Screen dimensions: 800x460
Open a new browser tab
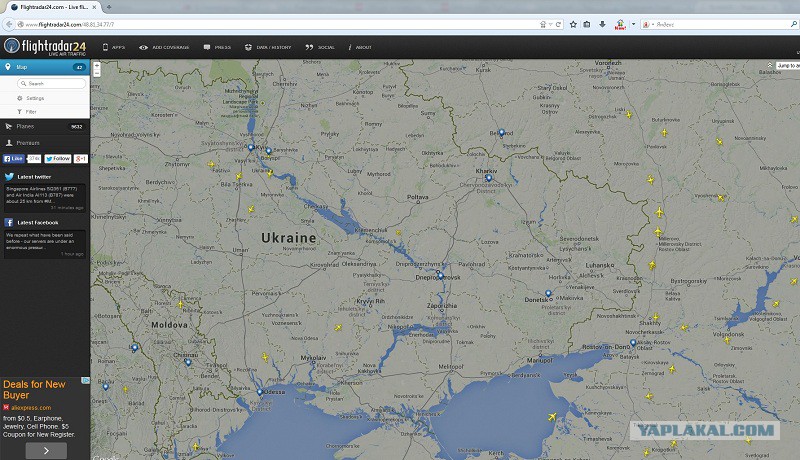109,7
